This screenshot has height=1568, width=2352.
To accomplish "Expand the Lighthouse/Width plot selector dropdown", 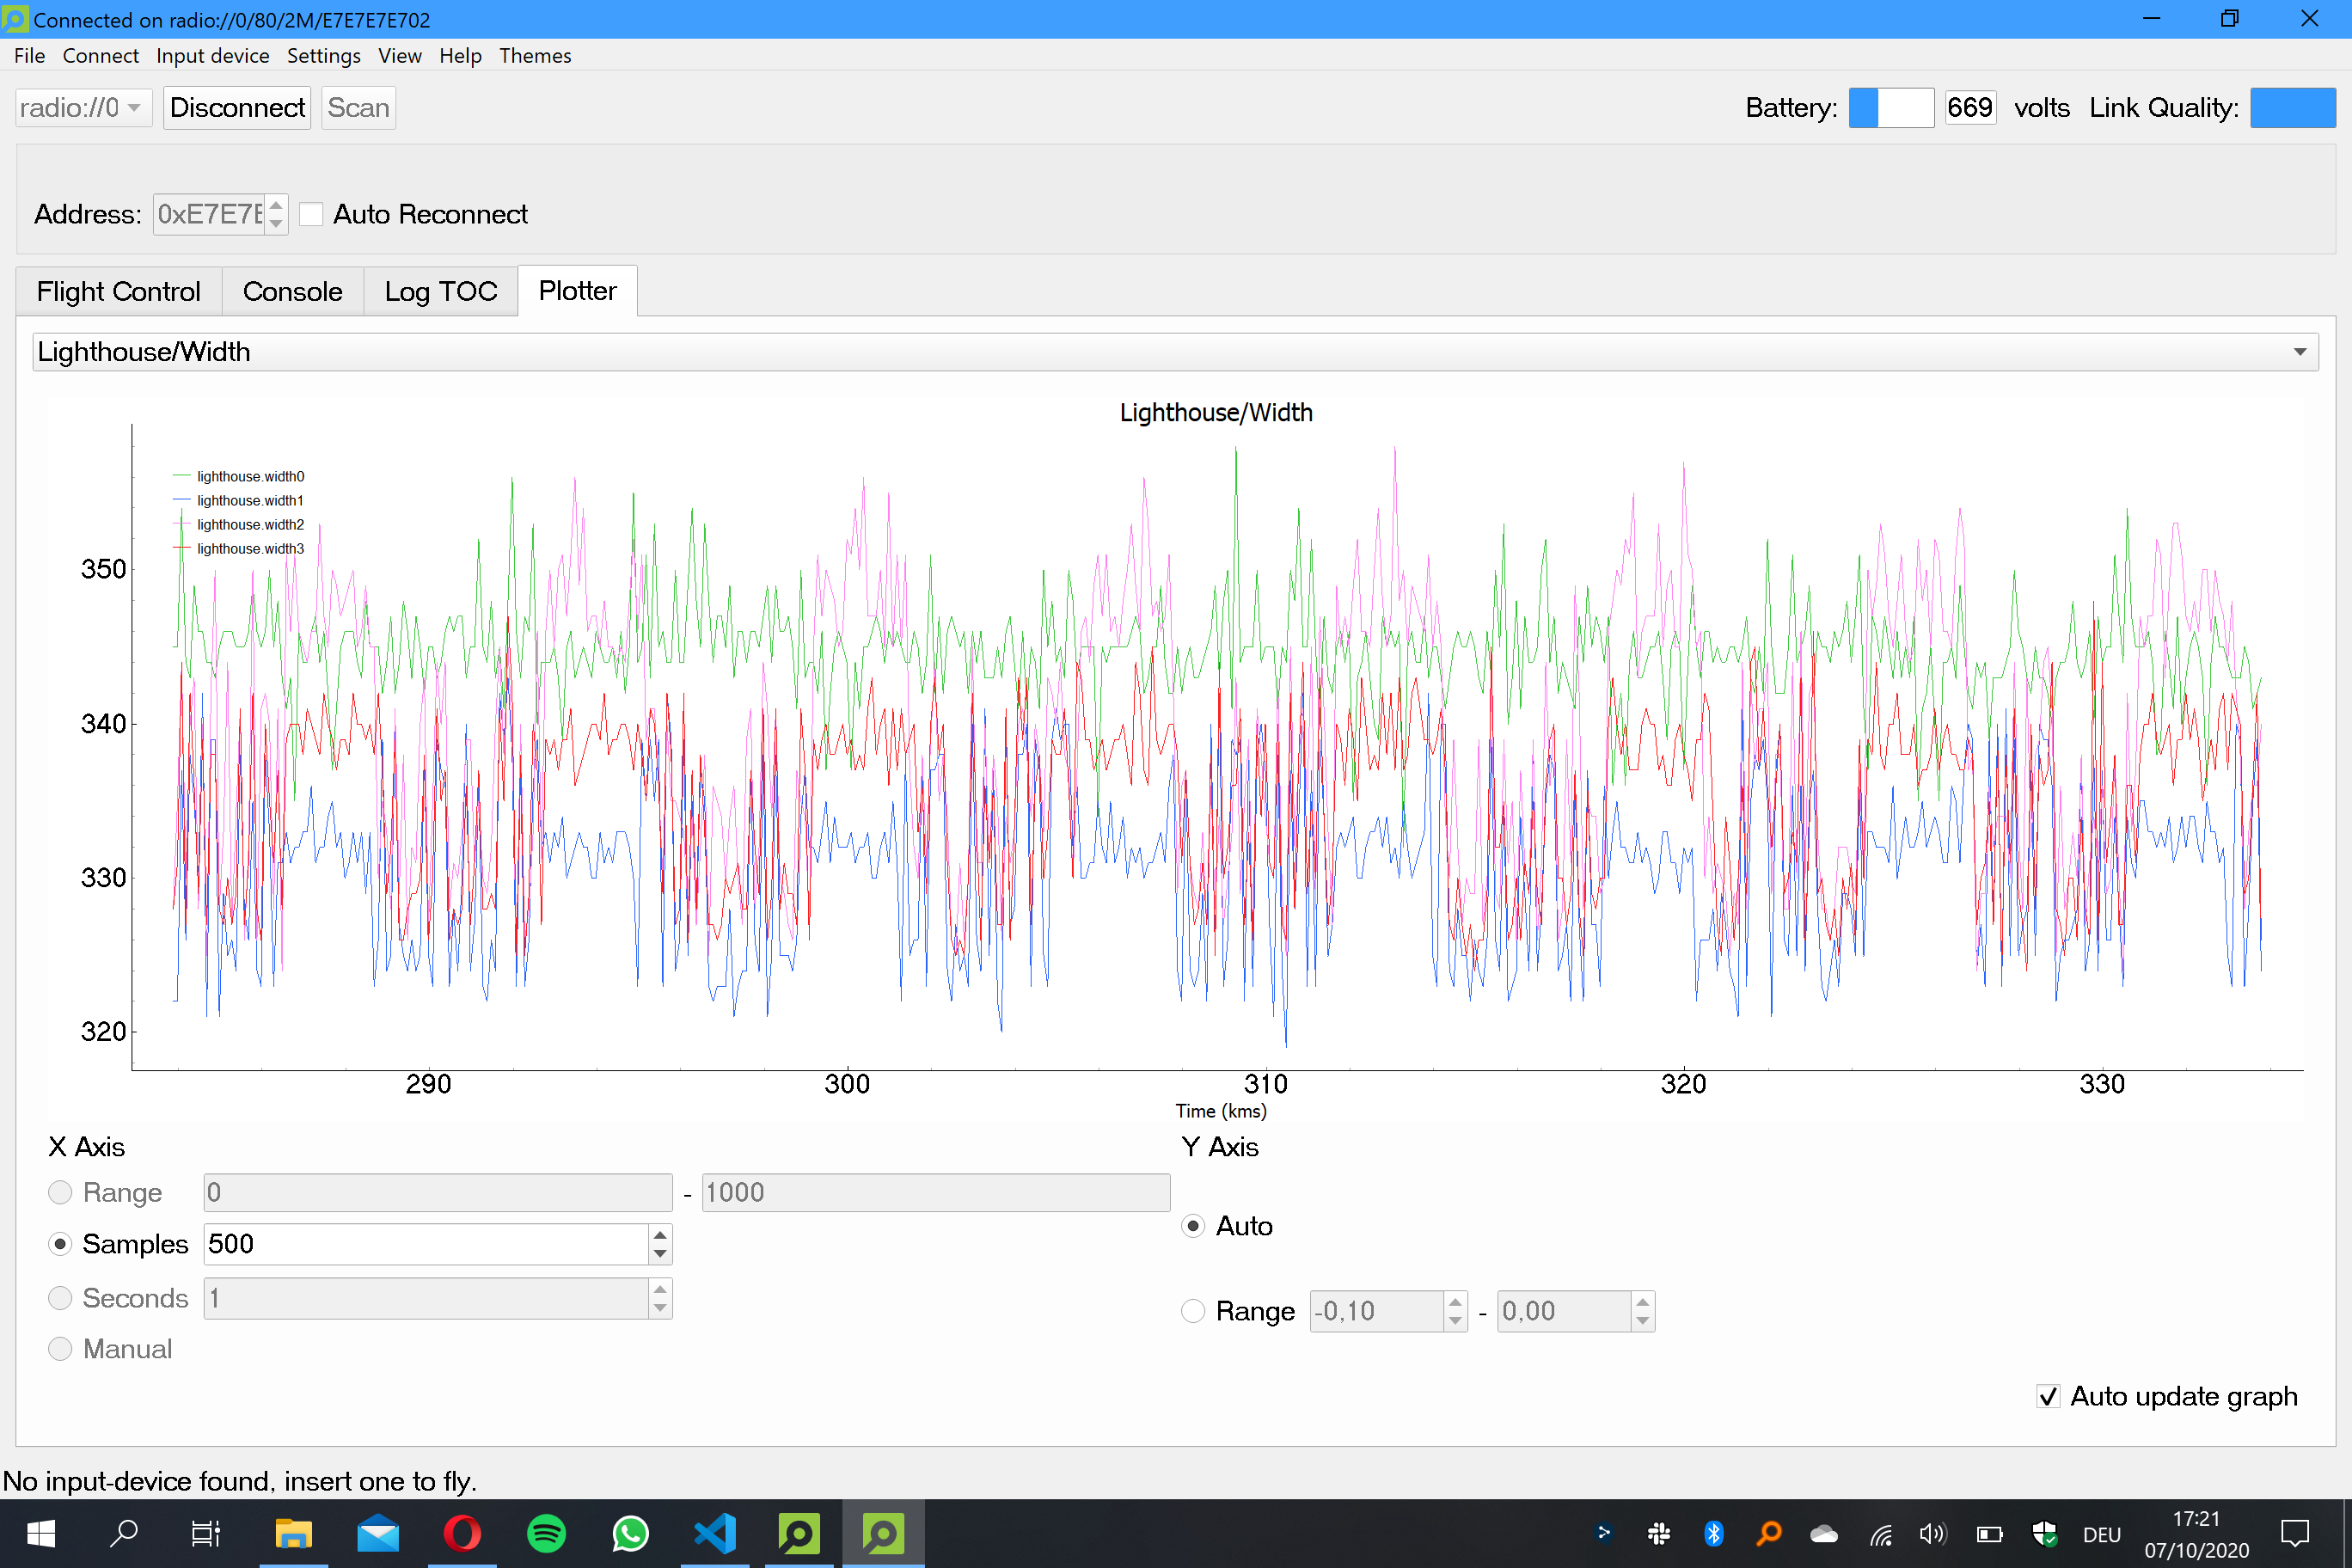I will click(1175, 352).
